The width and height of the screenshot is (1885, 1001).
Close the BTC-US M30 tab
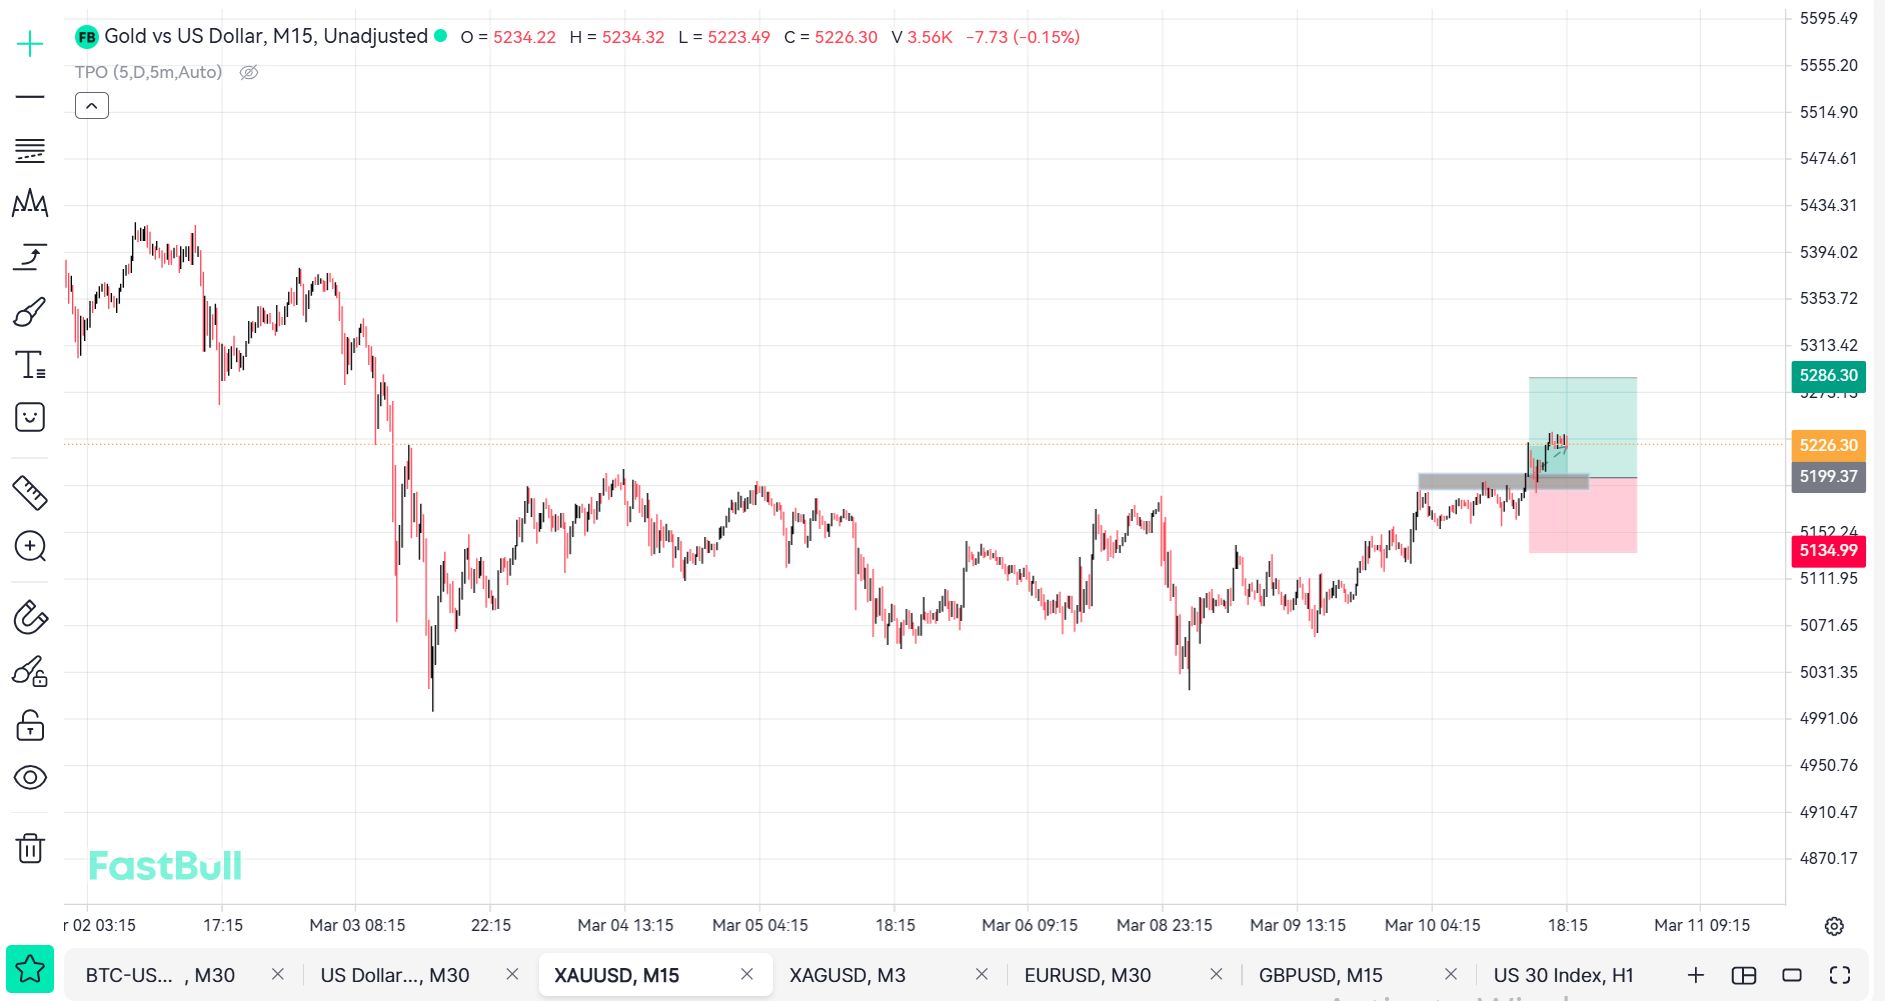pyautogui.click(x=278, y=974)
